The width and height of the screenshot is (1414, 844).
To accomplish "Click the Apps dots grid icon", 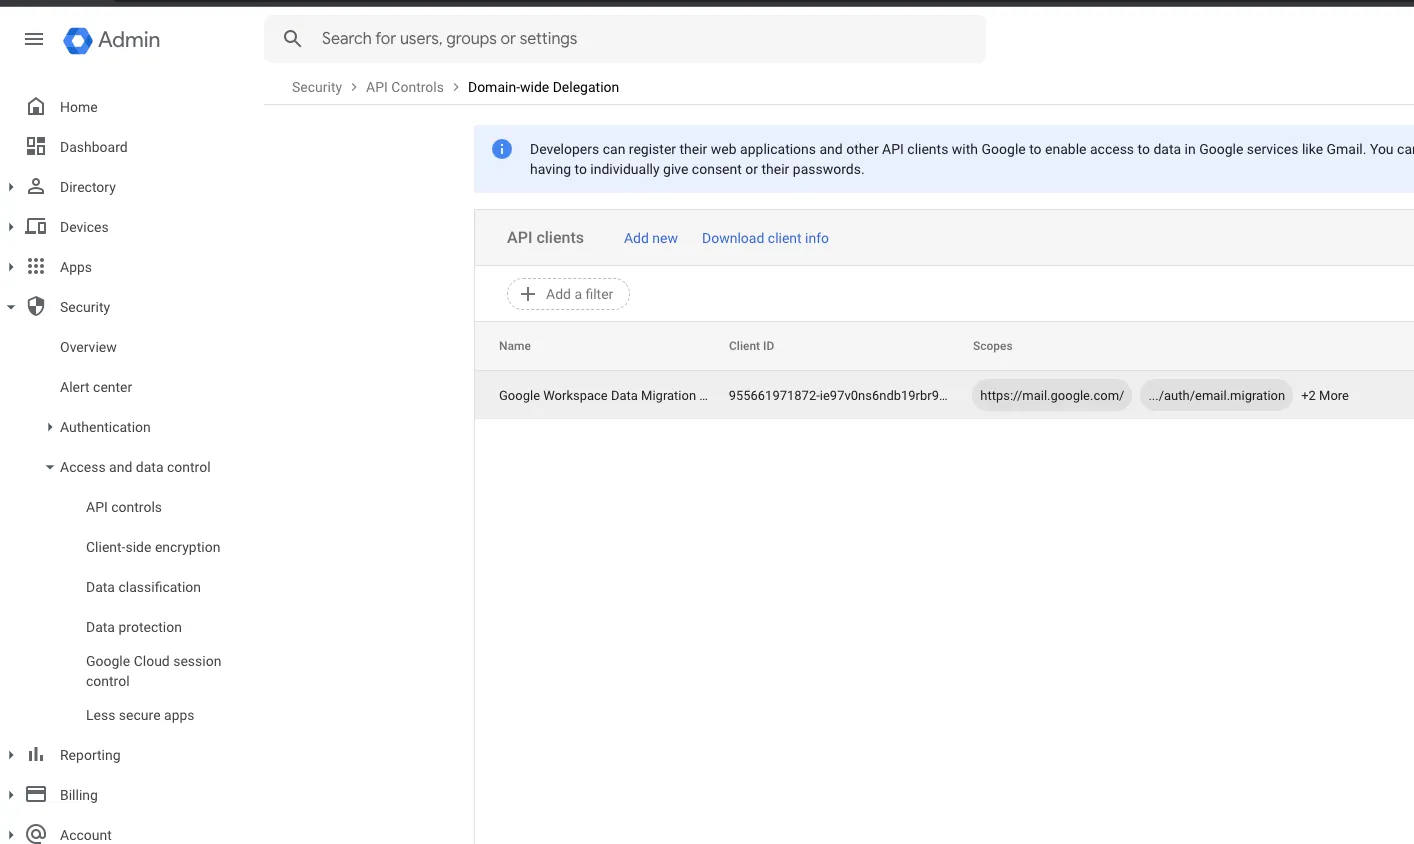I will pyautogui.click(x=36, y=266).
